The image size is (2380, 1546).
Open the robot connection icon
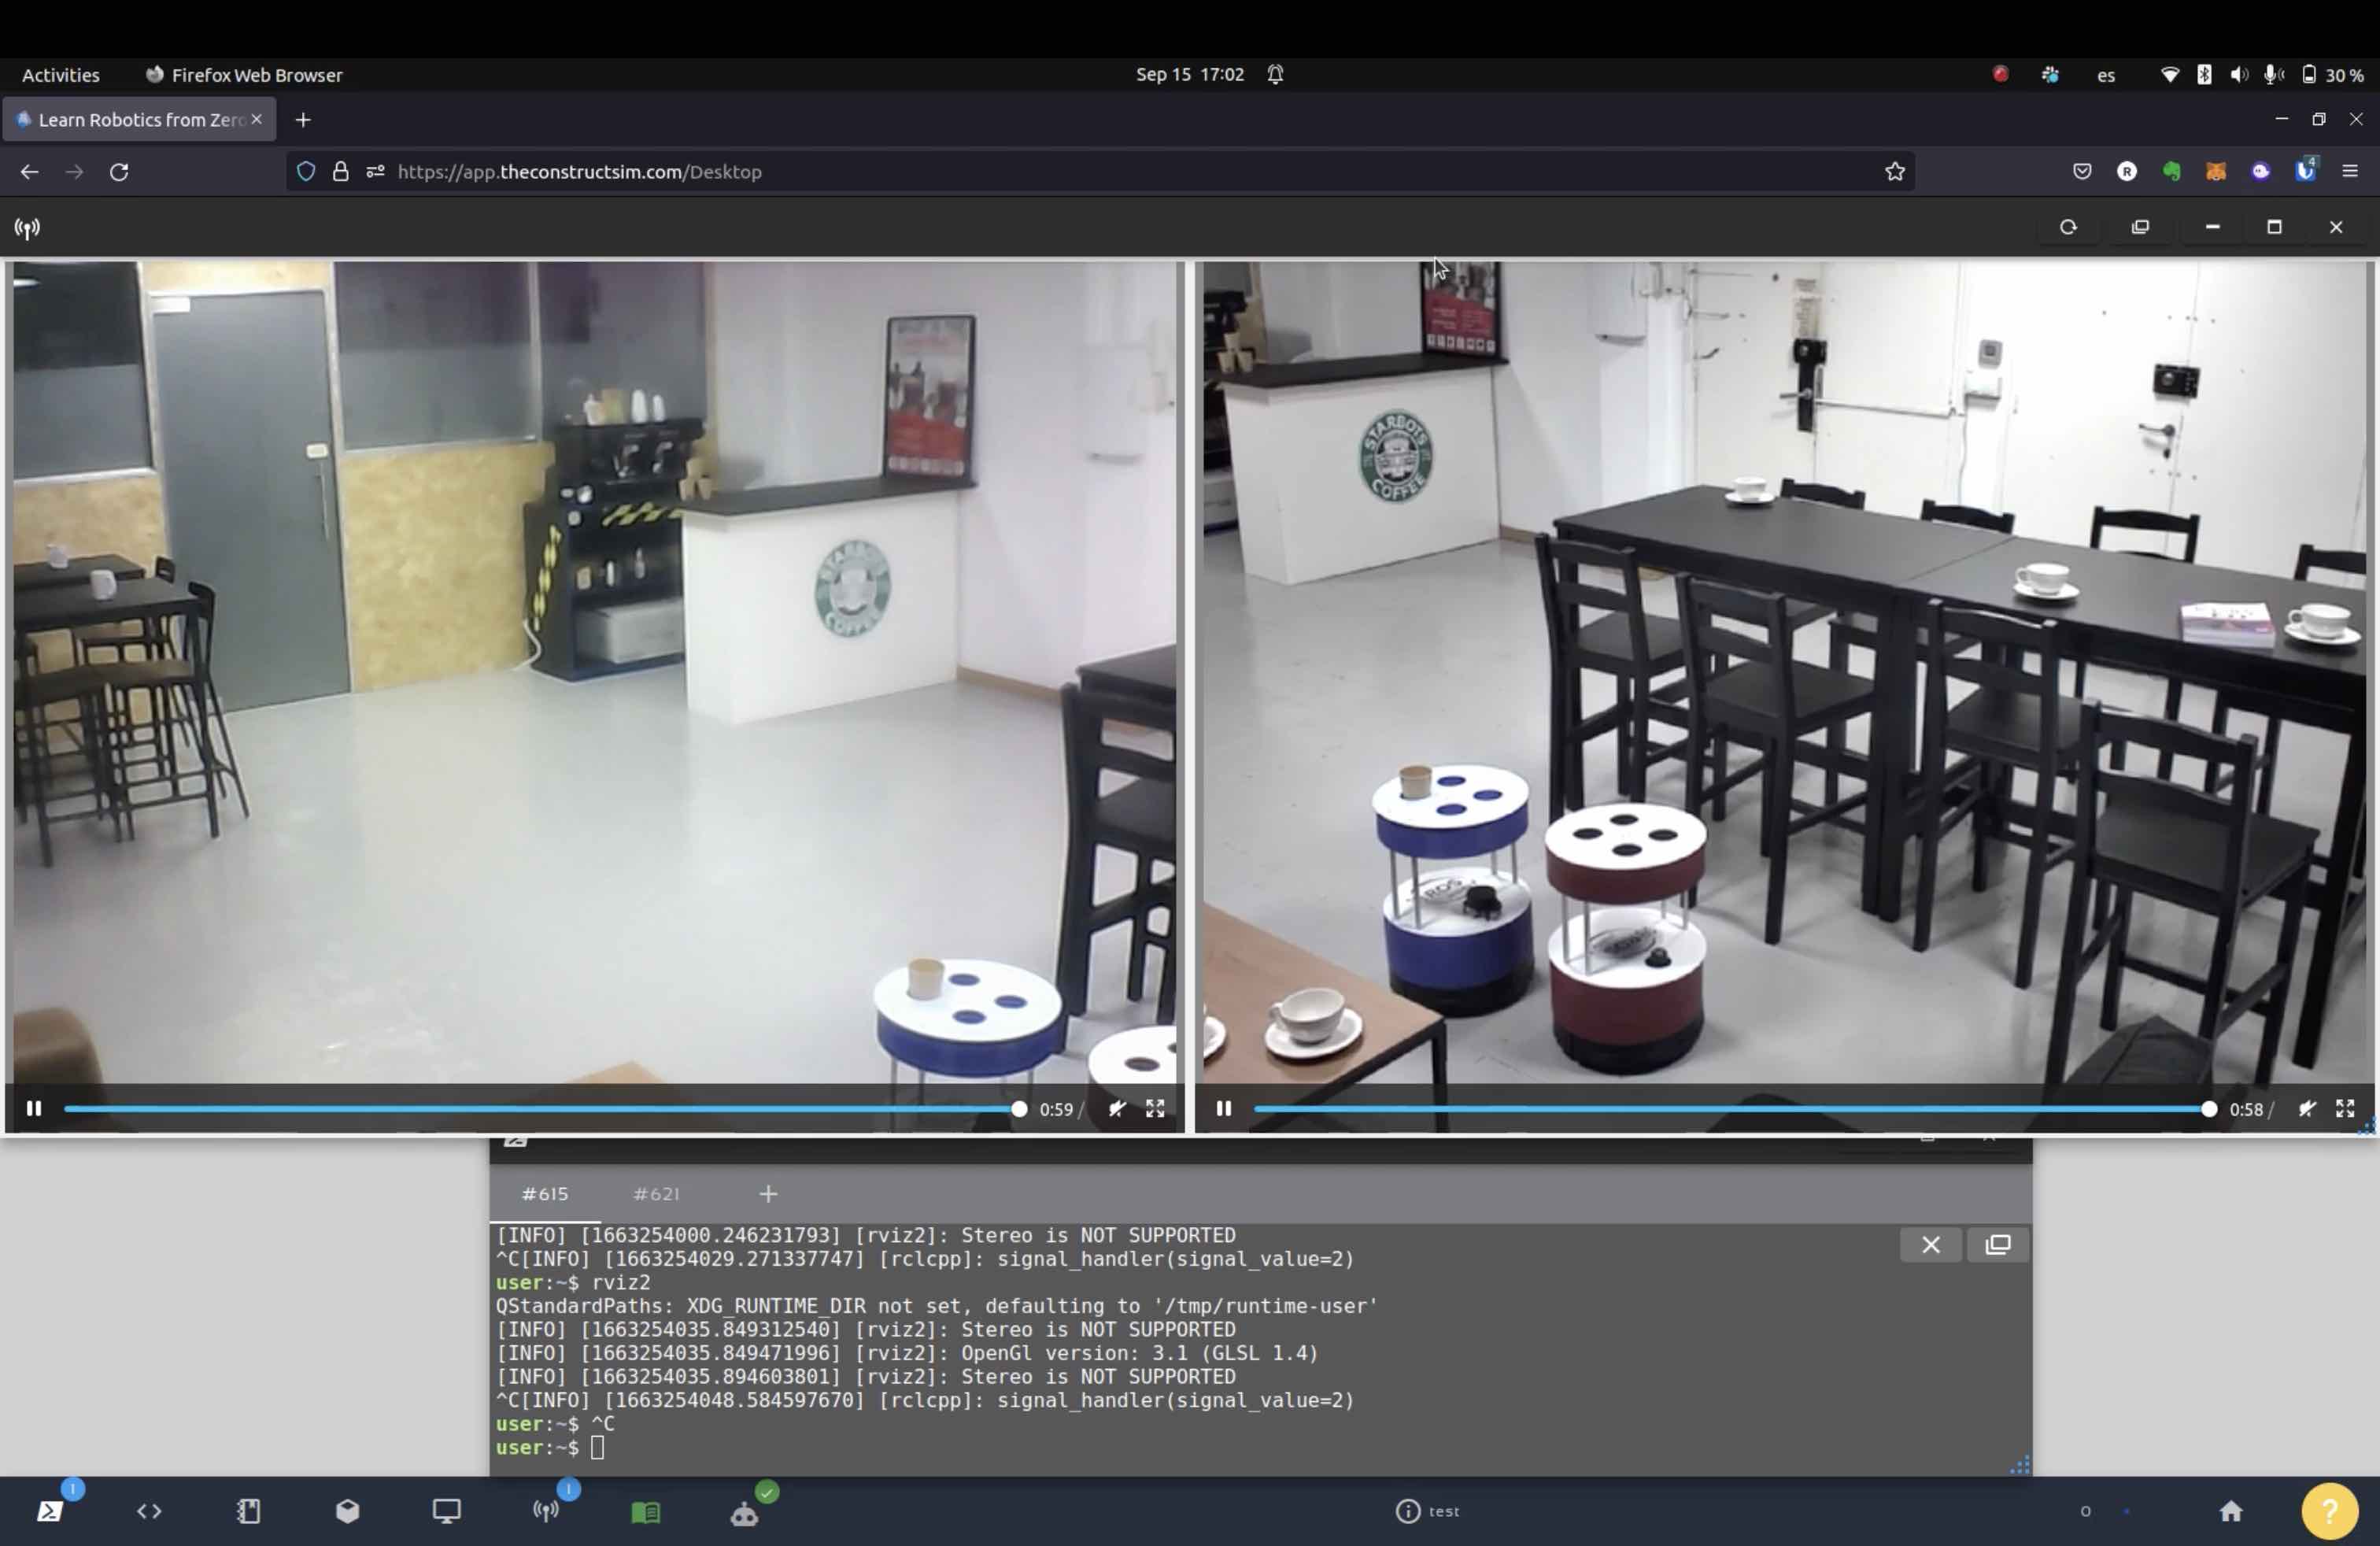[744, 1514]
